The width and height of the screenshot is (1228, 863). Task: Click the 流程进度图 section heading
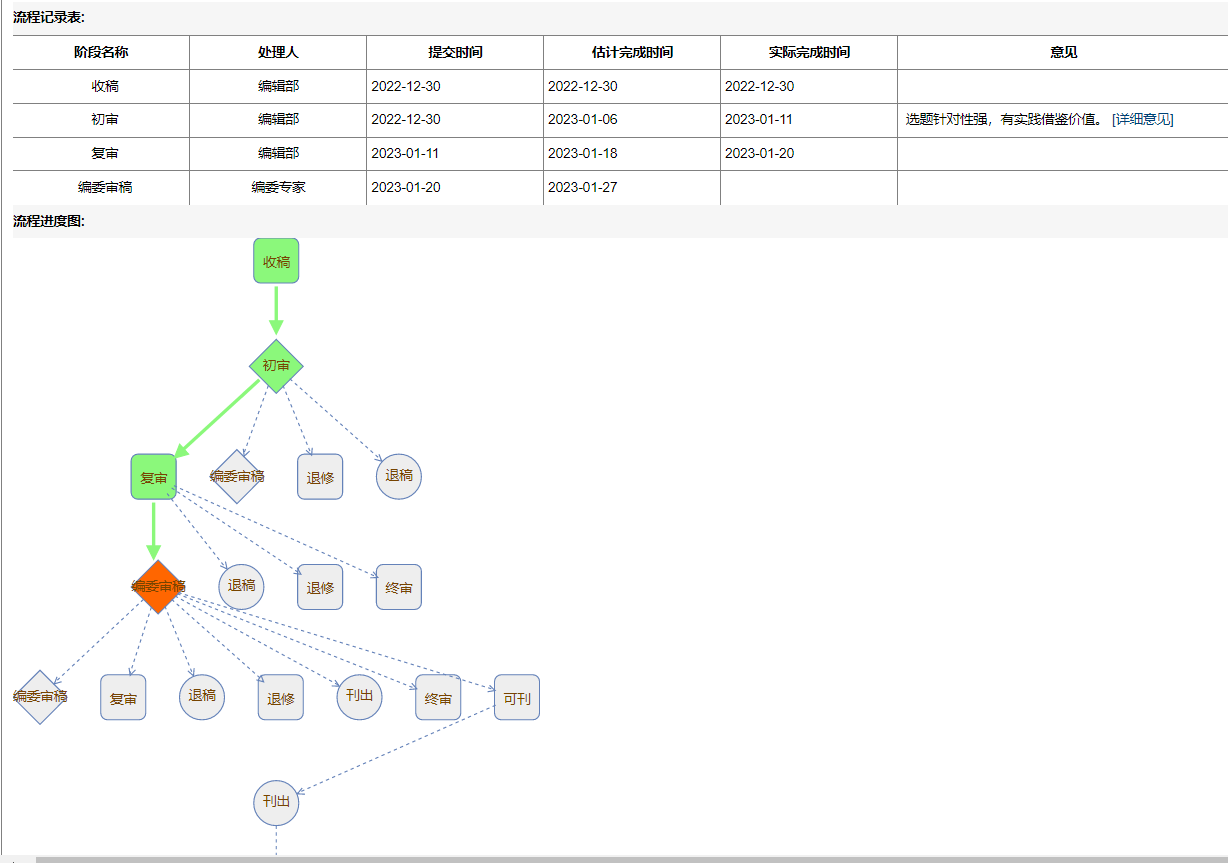coord(49,221)
